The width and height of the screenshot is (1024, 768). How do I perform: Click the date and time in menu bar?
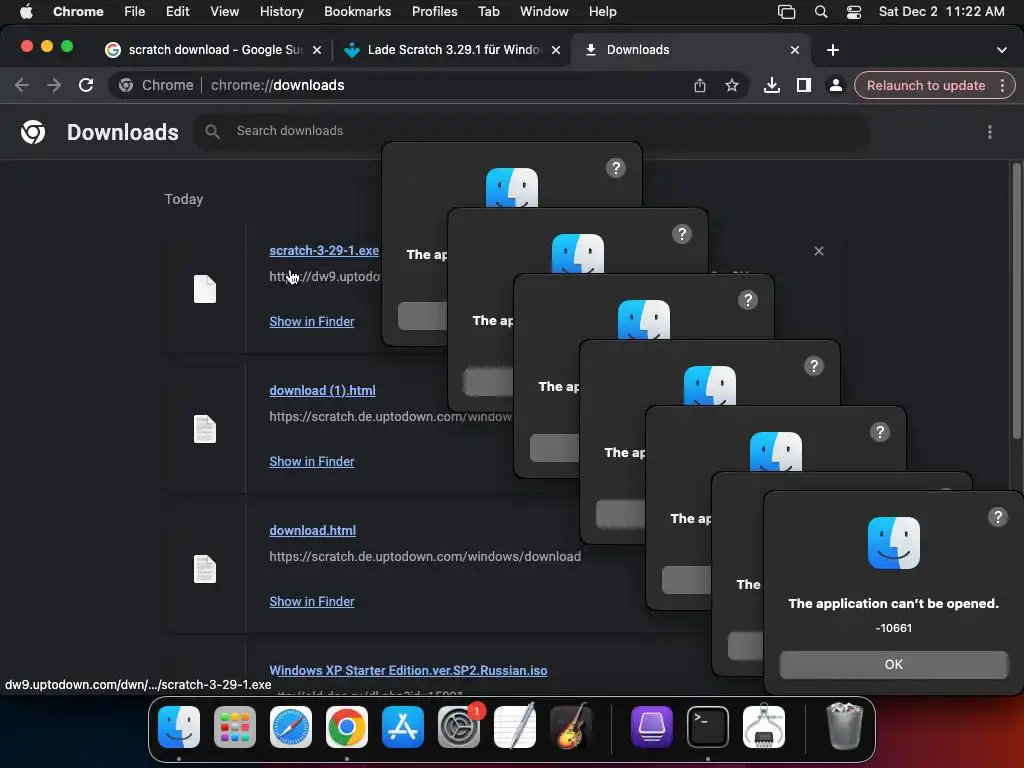[941, 12]
